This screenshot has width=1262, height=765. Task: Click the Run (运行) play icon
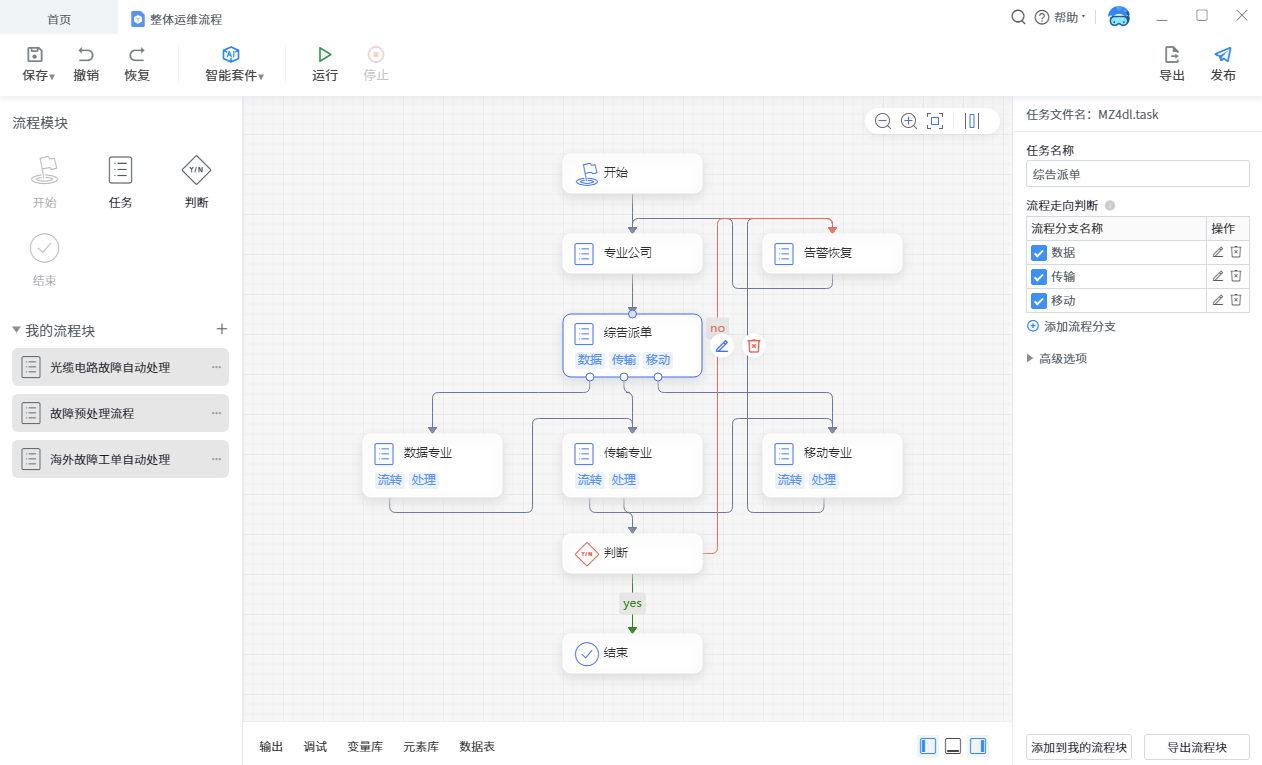tap(324, 55)
